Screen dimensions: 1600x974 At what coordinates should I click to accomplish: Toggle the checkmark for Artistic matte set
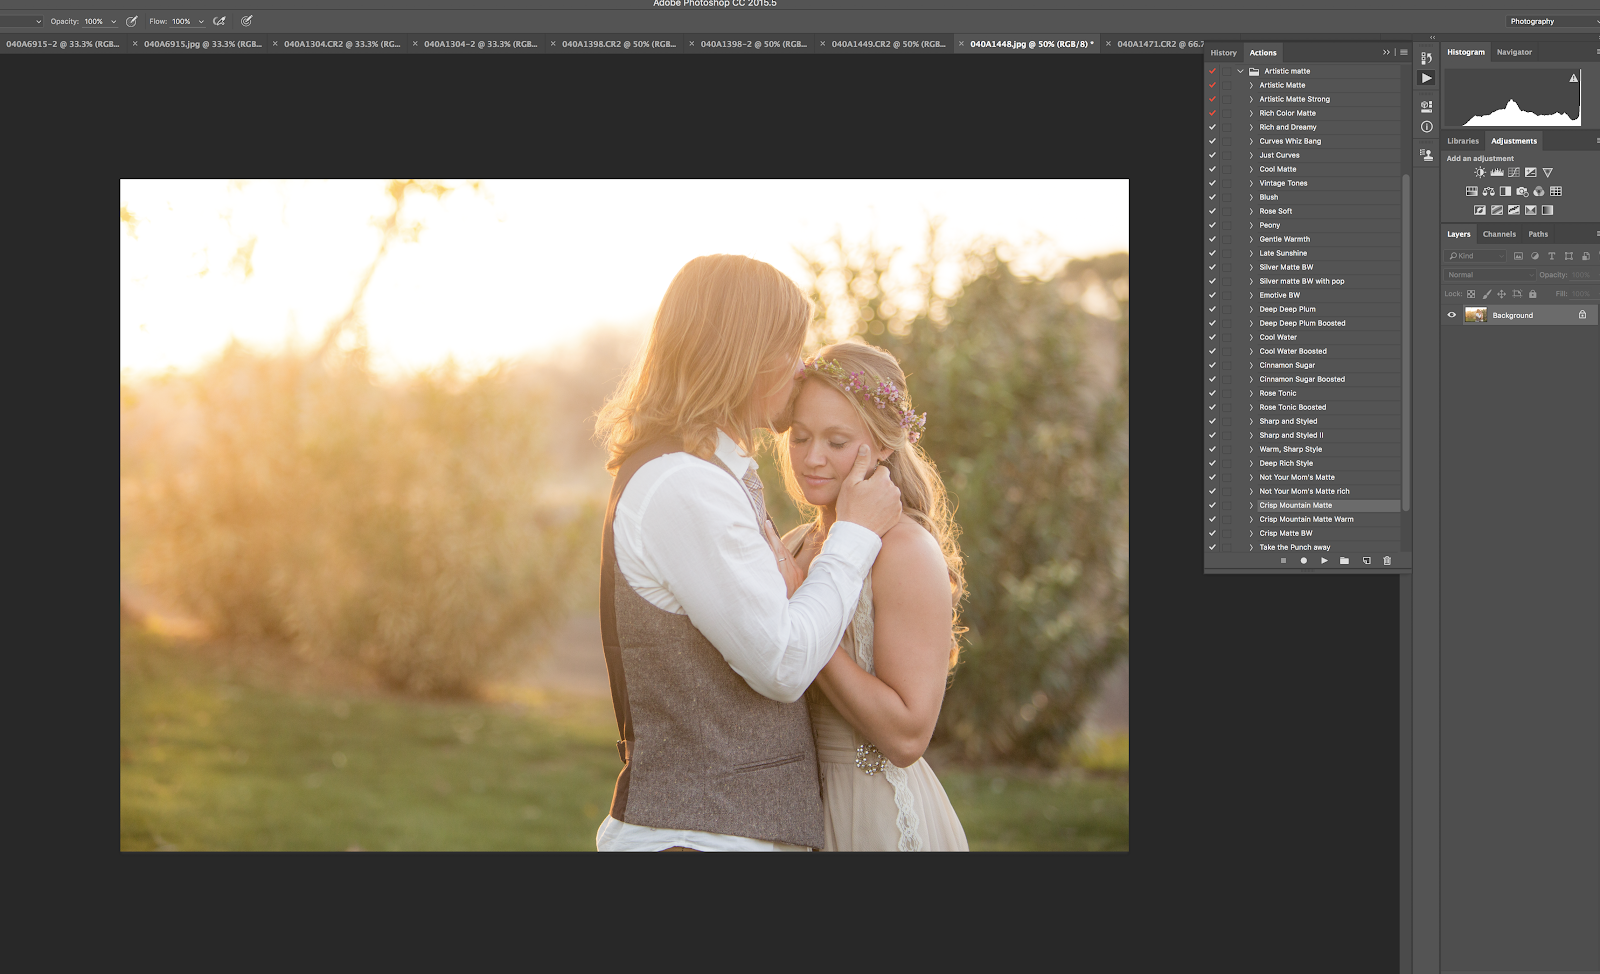tap(1212, 71)
